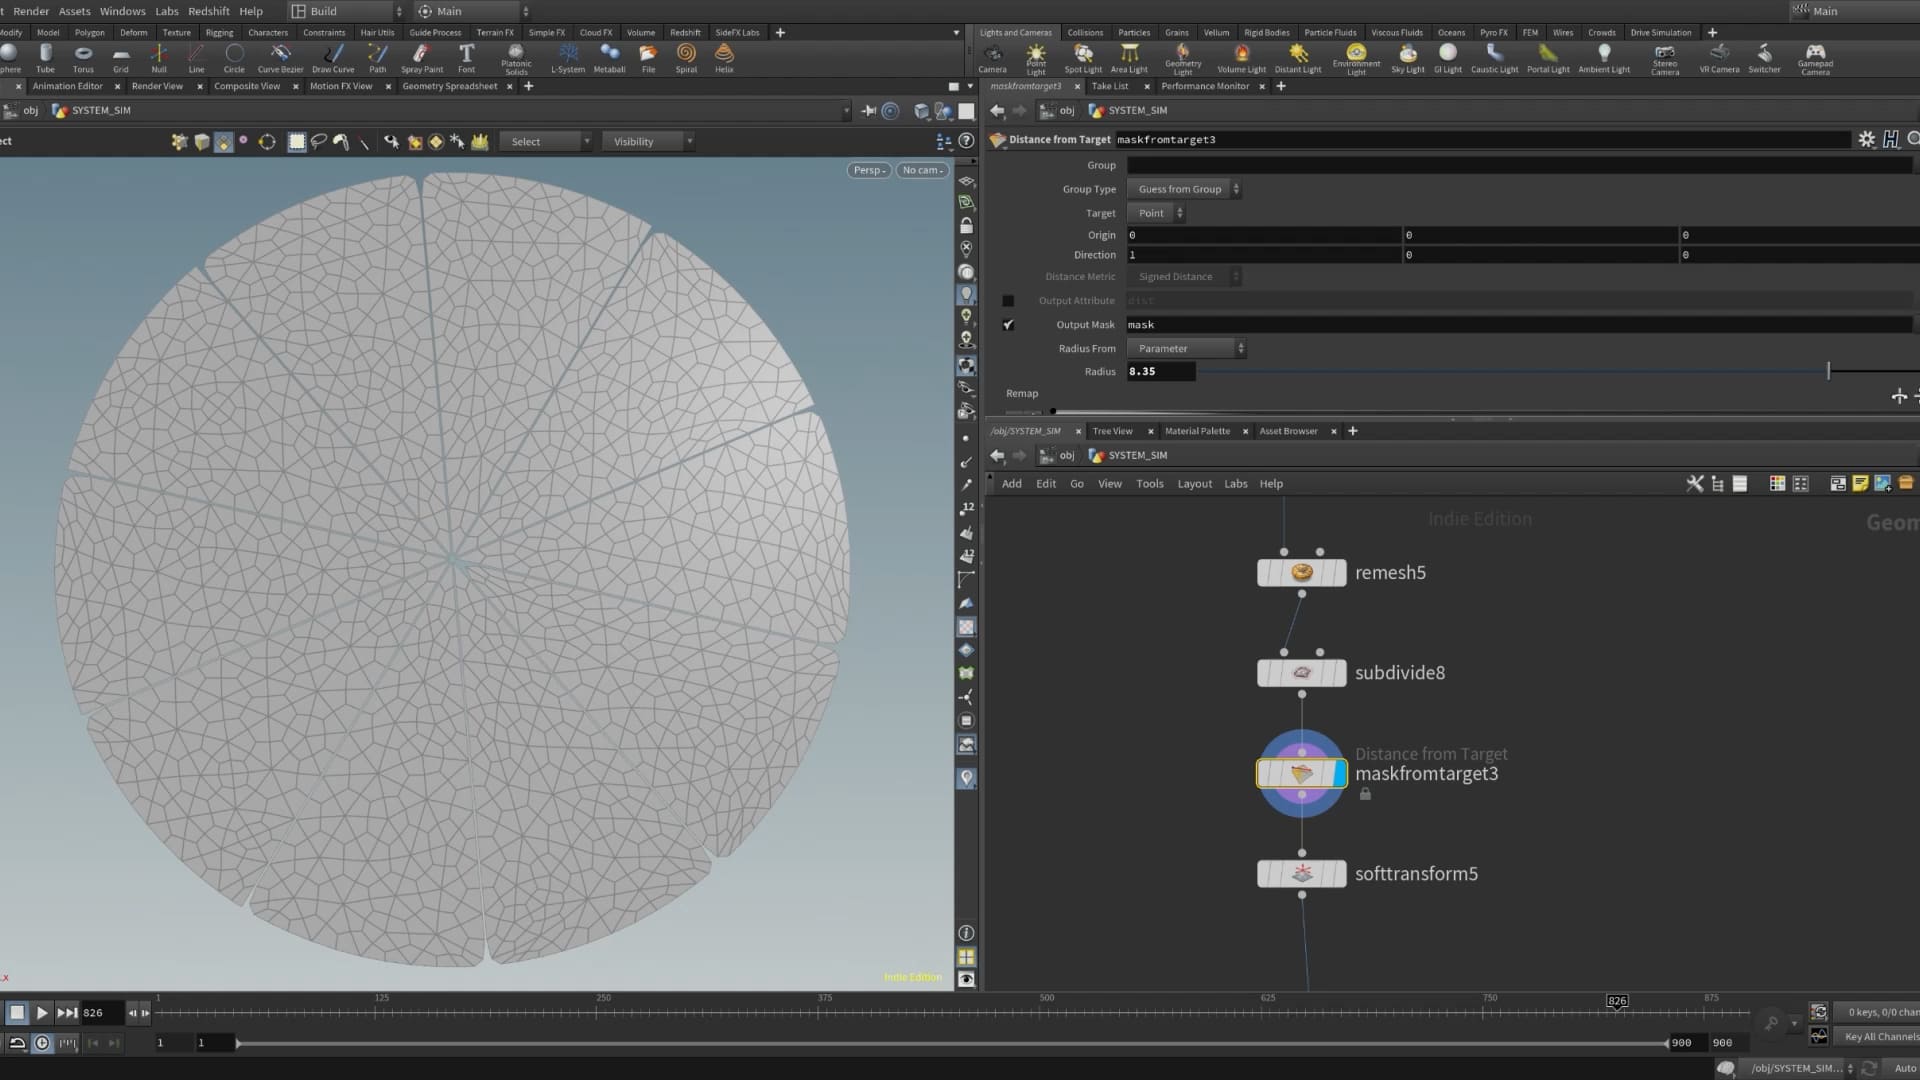Click the Spot Light shelf tool

(x=1082, y=58)
